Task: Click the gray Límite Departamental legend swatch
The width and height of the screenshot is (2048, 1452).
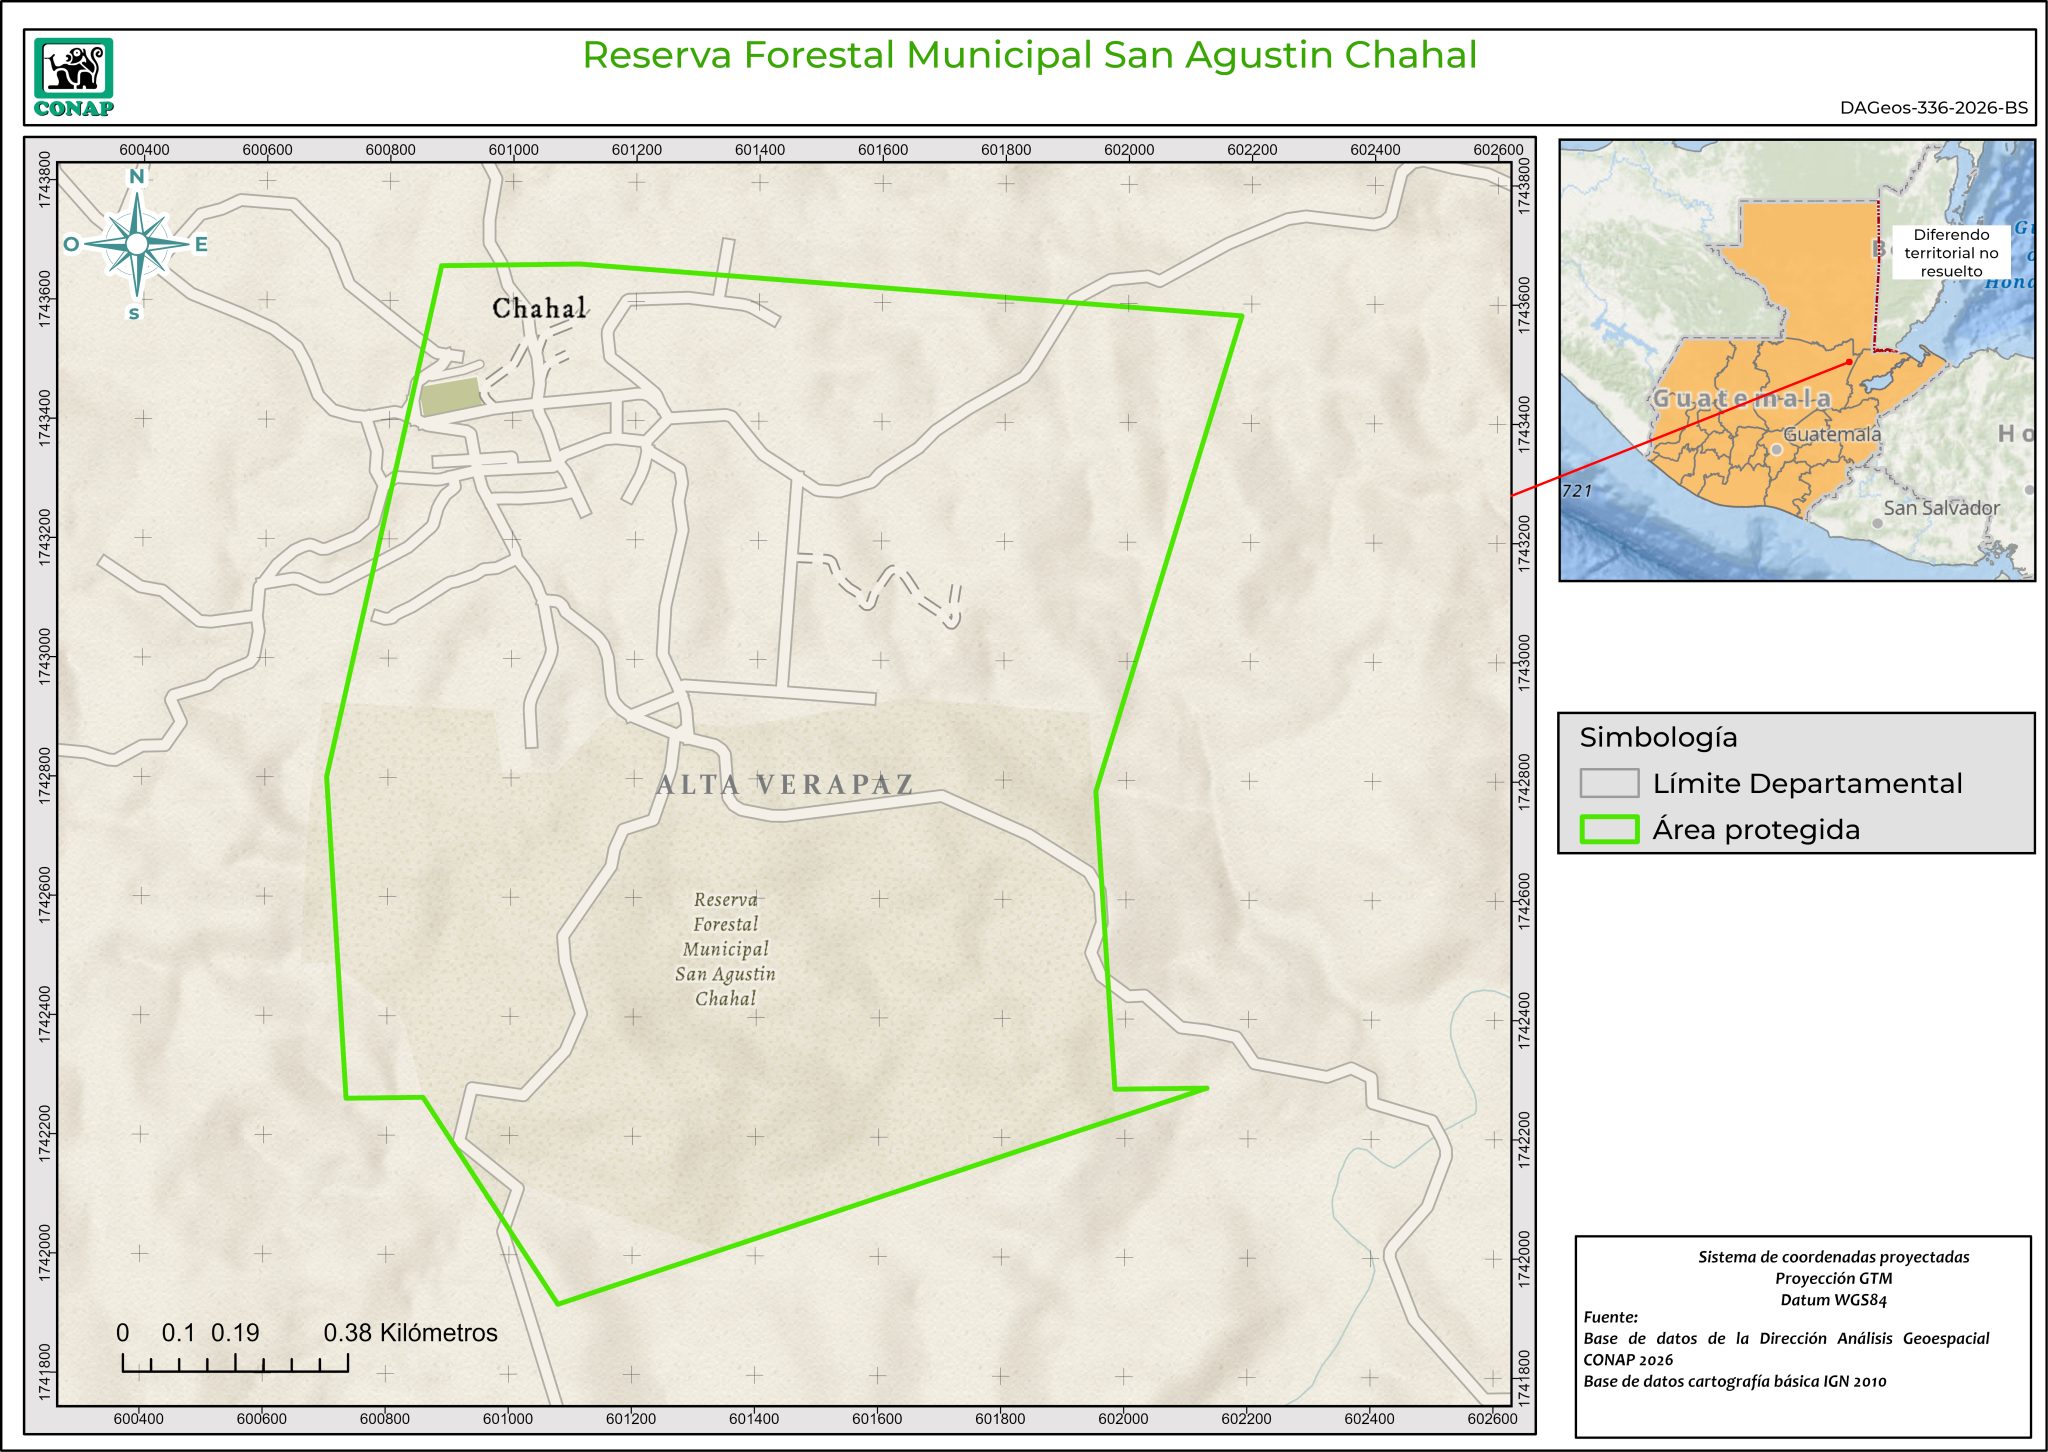Action: pyautogui.click(x=1608, y=782)
